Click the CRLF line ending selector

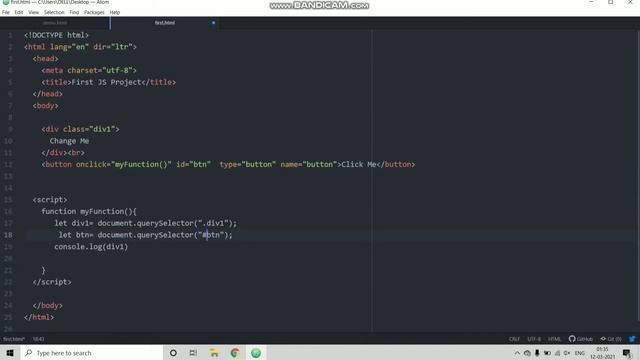(514, 339)
